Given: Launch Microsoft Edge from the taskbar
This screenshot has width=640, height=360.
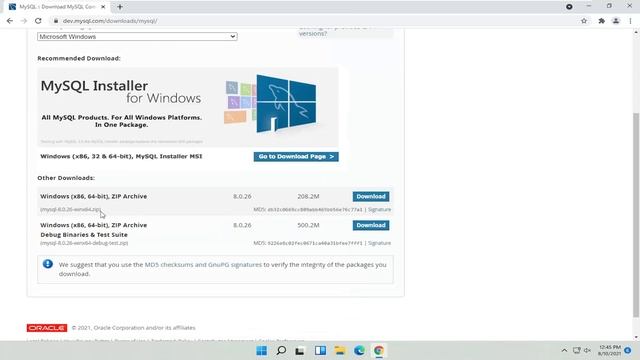Looking at the screenshot, I should [x=359, y=351].
